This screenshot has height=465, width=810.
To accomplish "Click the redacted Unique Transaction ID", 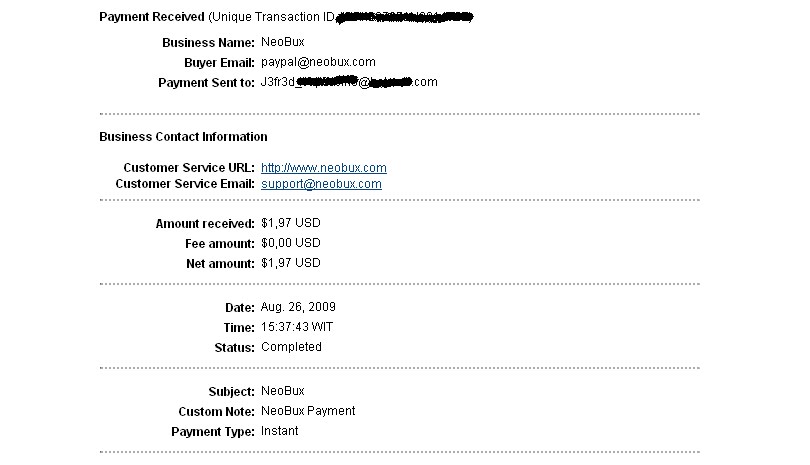I will [405, 18].
